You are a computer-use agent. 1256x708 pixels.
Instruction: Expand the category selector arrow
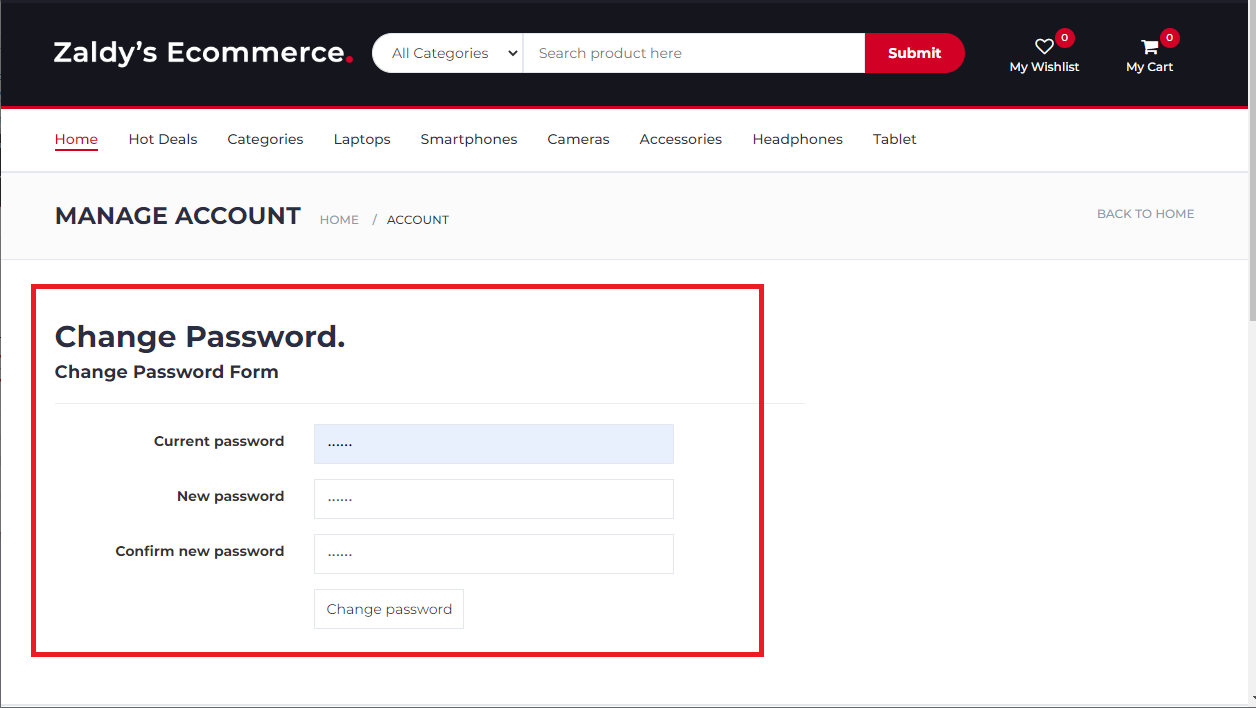click(512, 52)
